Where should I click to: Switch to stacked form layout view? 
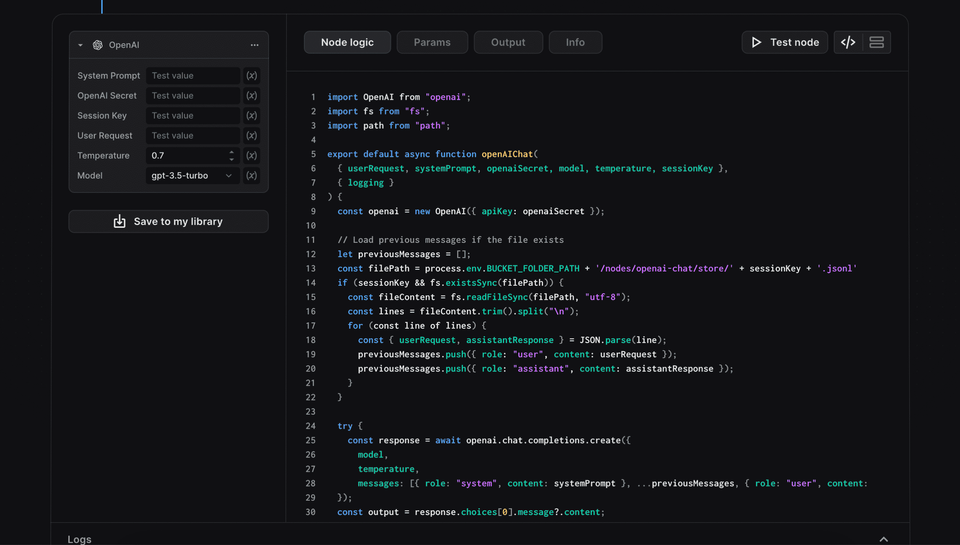(876, 42)
